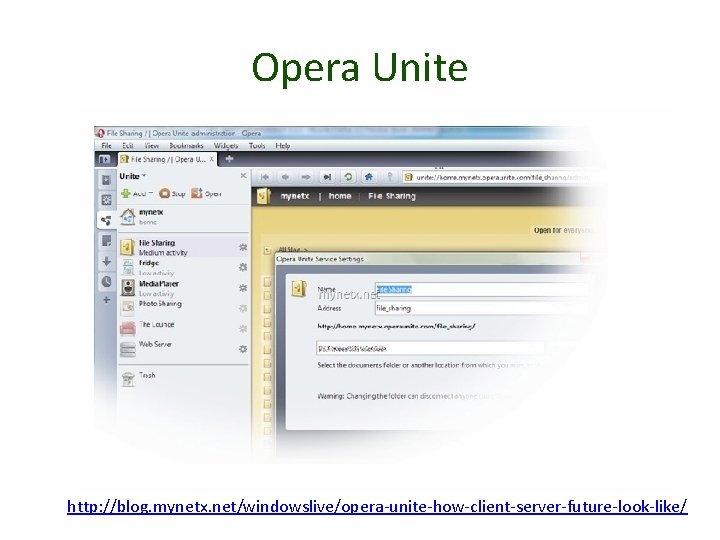720x540 pixels.
Task: Select the Unite panel icon in sidebar
Action: (106, 220)
